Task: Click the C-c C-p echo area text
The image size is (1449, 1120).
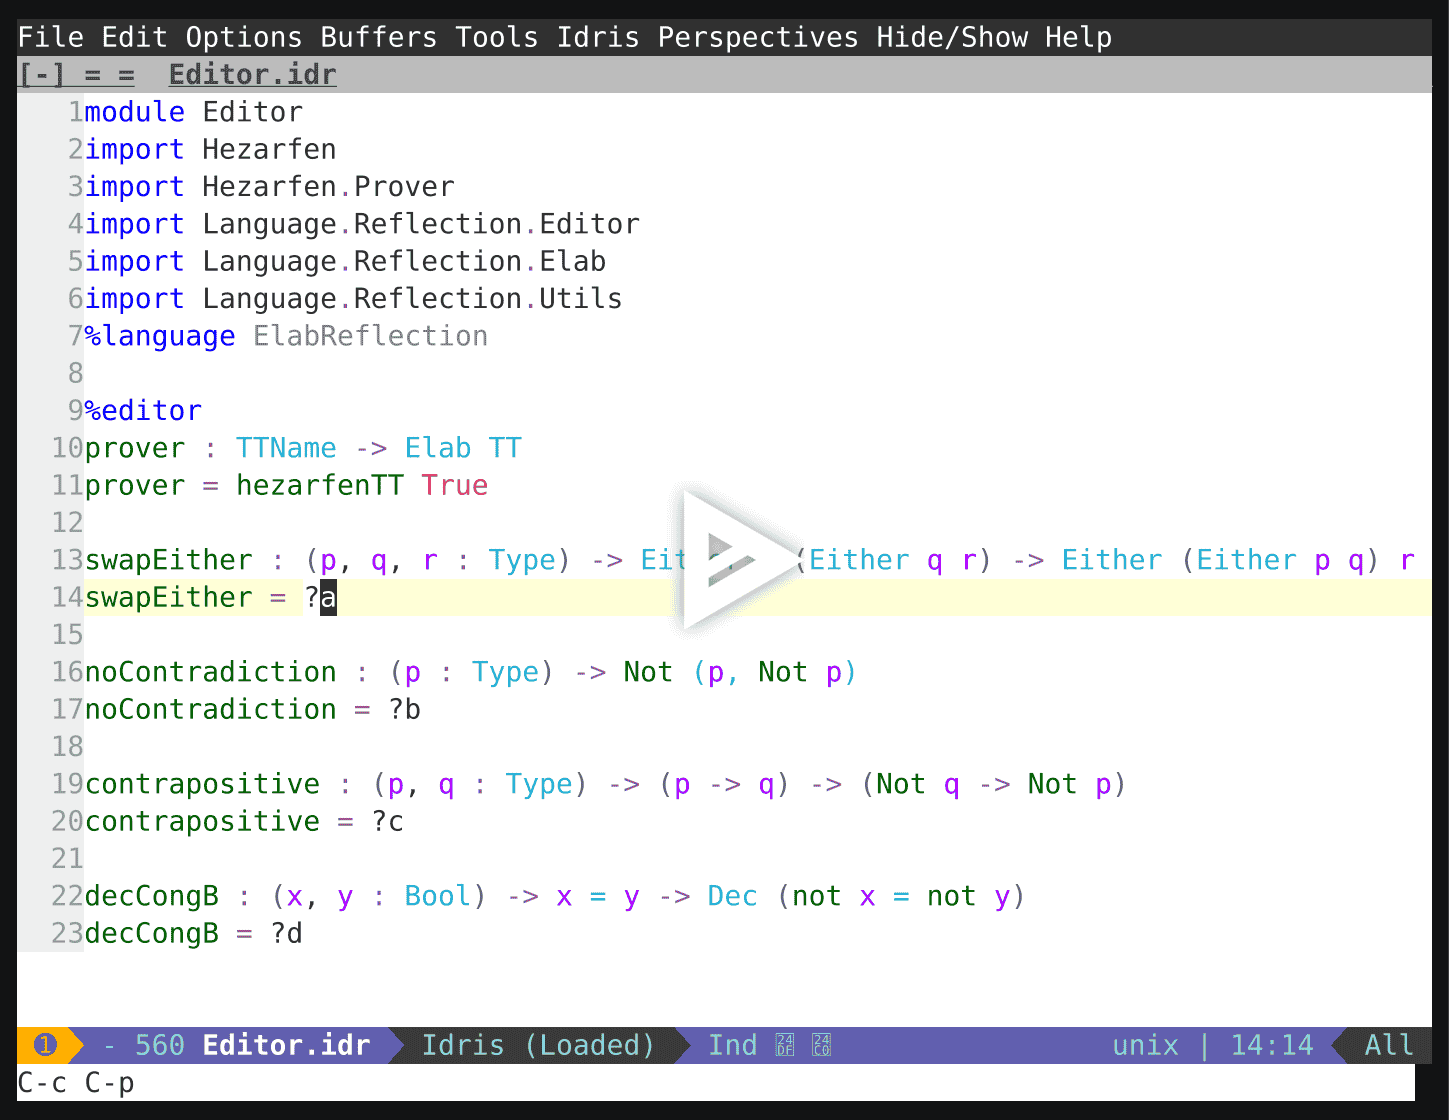Action: 77,1082
